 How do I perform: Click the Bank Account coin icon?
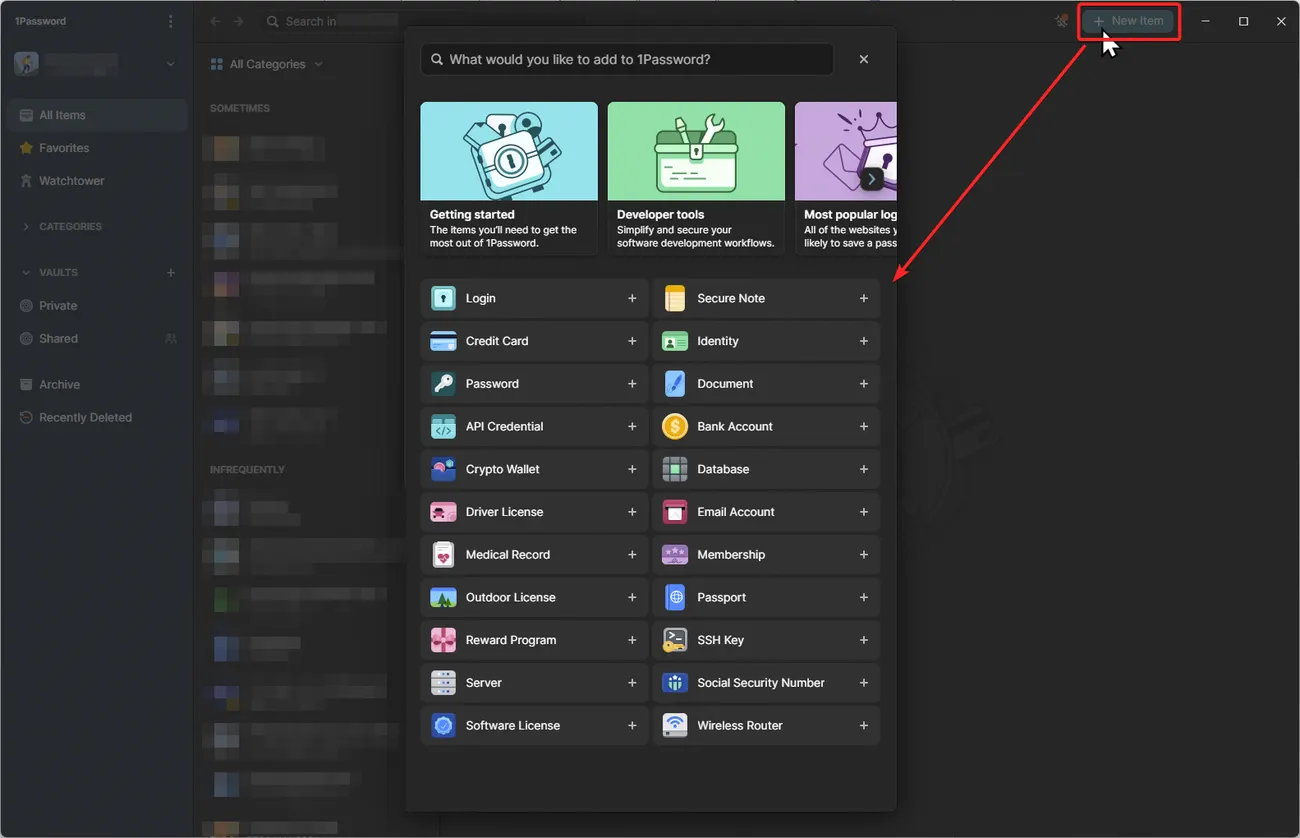pos(675,427)
